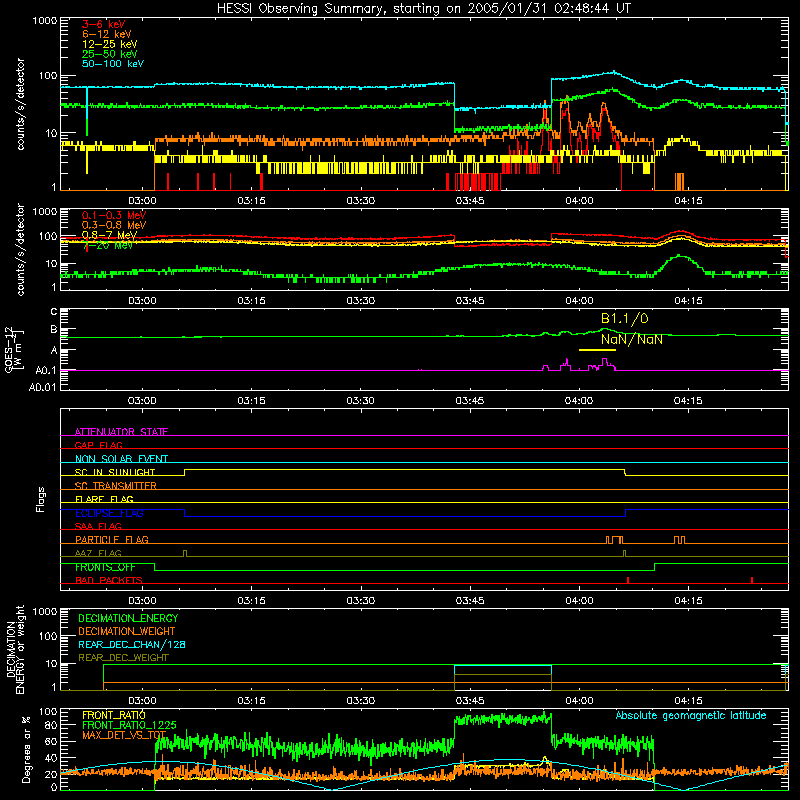This screenshot has width=800, height=800.
Task: Click the DECIMATION_ENERGY legend label
Action: pos(128,618)
